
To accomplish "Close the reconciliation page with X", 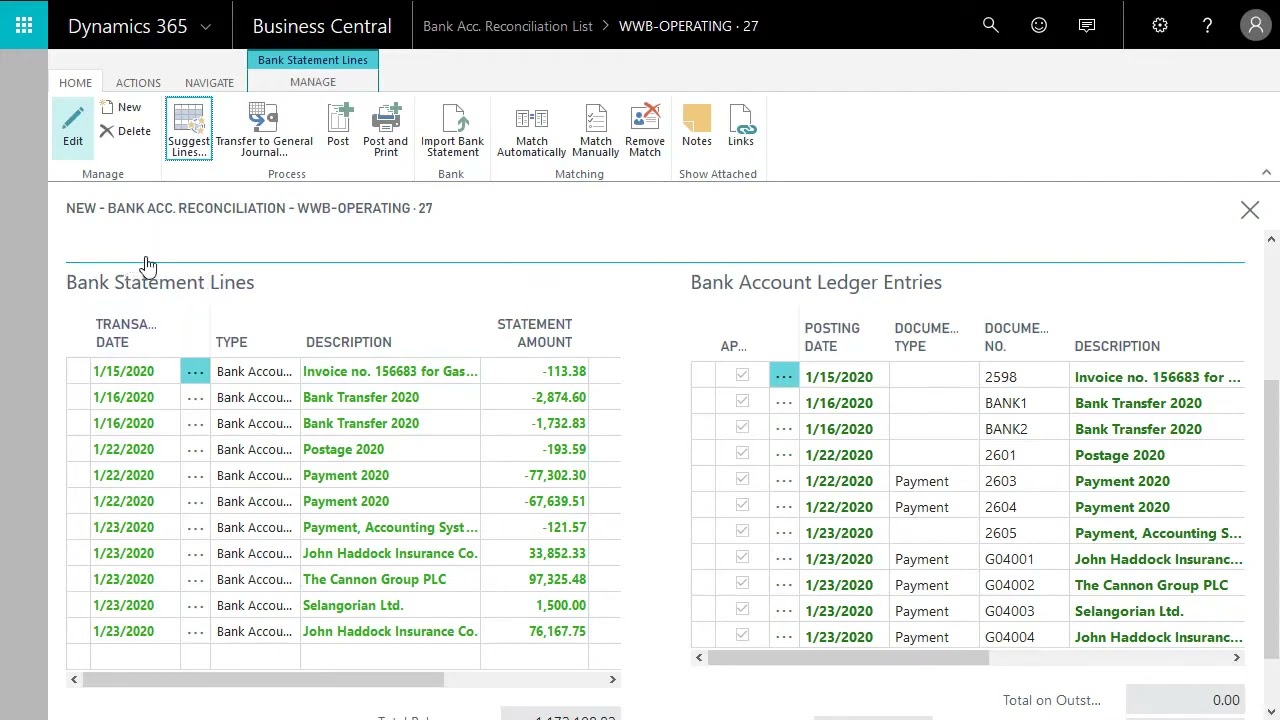I will pos(1250,210).
